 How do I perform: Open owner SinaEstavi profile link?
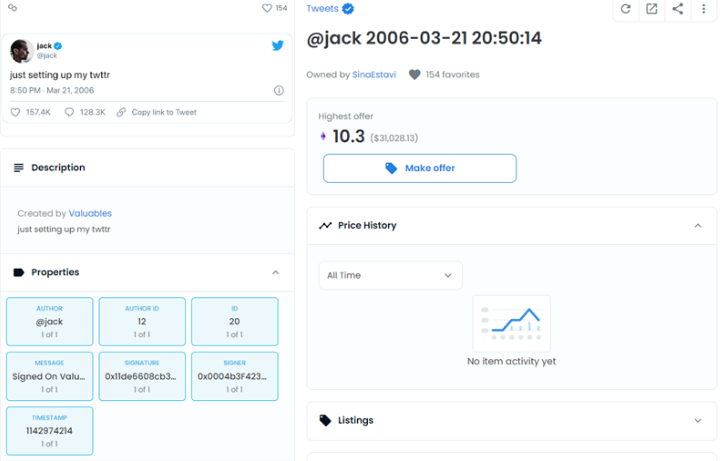tap(374, 75)
